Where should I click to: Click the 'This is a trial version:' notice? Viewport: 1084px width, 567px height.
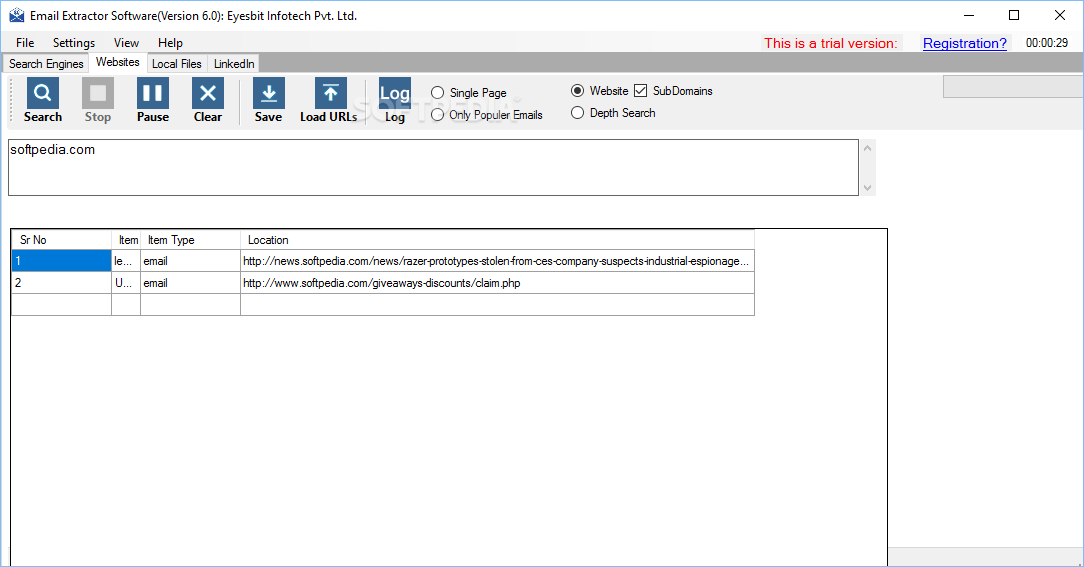coord(831,43)
